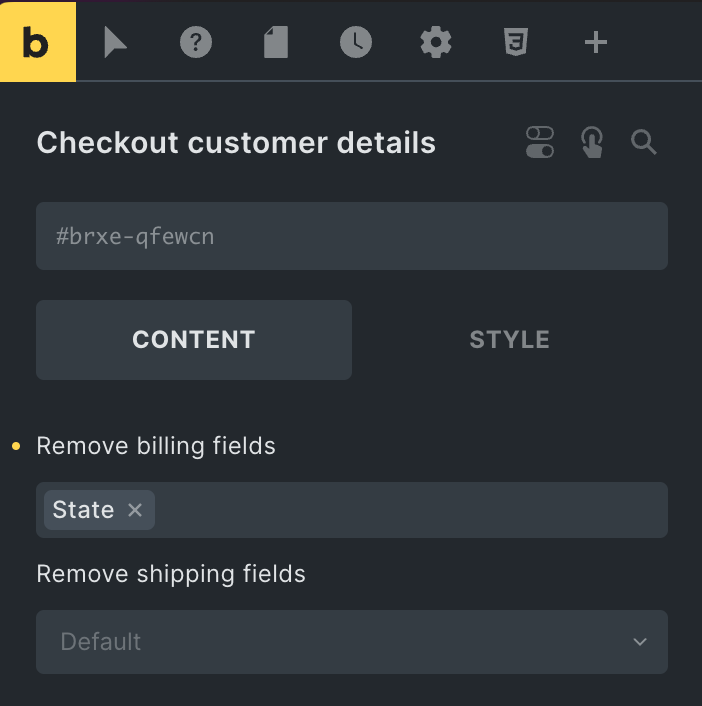Open revisions history clock icon
This screenshot has height=706, width=702.
point(355,42)
